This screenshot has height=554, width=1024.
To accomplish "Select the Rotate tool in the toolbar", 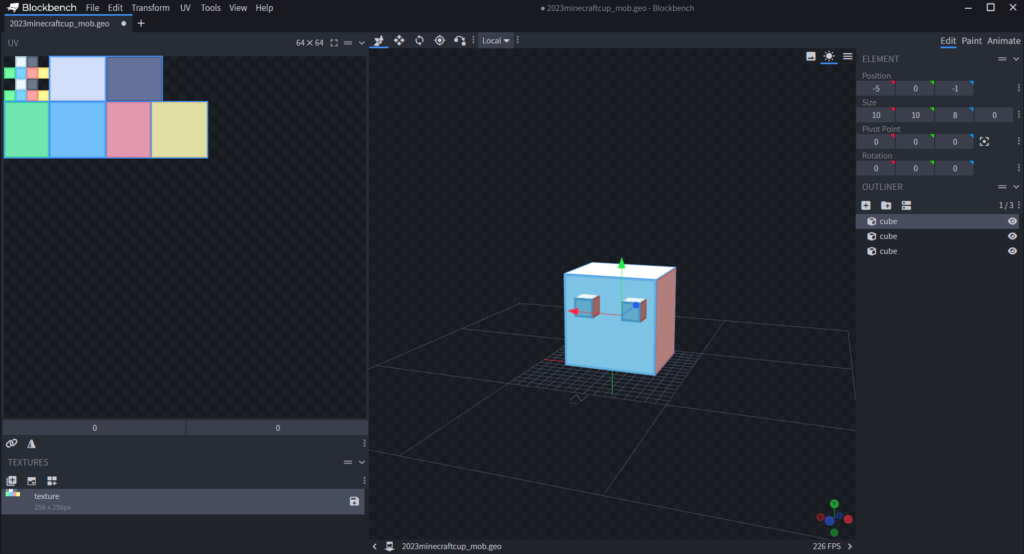I will point(419,40).
